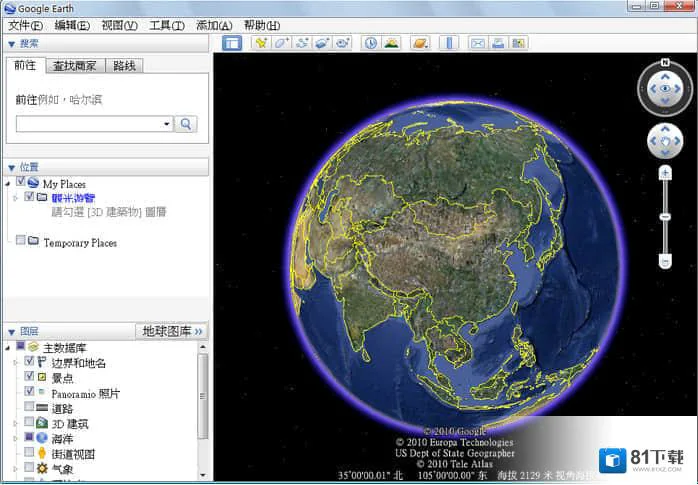The height and width of the screenshot is (485, 698).
Task: Click the add polygon toolbar icon
Action: coord(281,43)
